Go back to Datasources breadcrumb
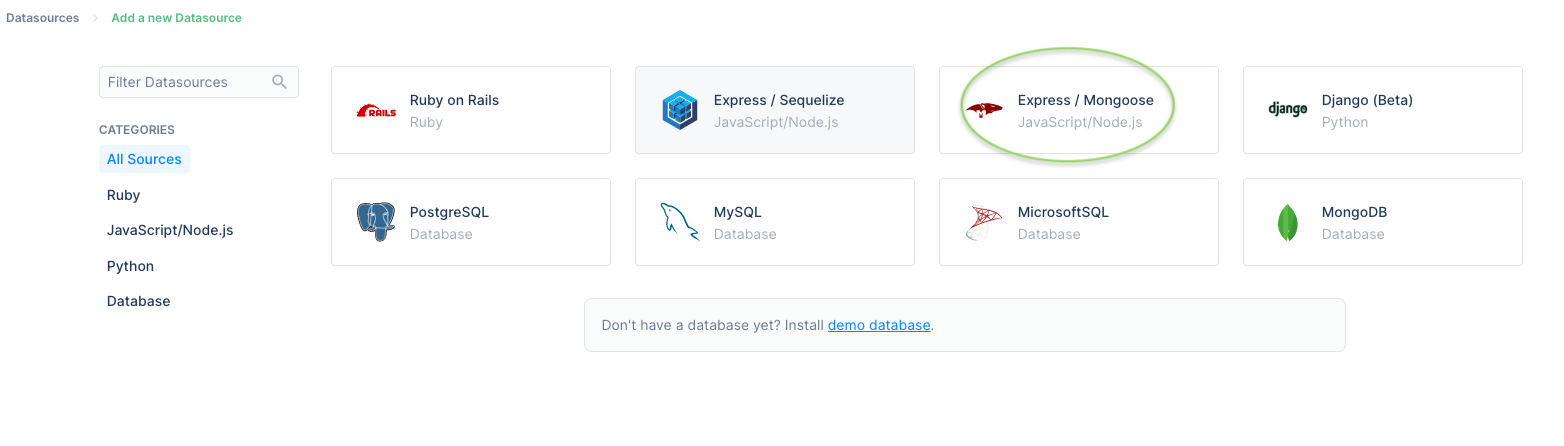The image size is (1564, 446). click(43, 18)
